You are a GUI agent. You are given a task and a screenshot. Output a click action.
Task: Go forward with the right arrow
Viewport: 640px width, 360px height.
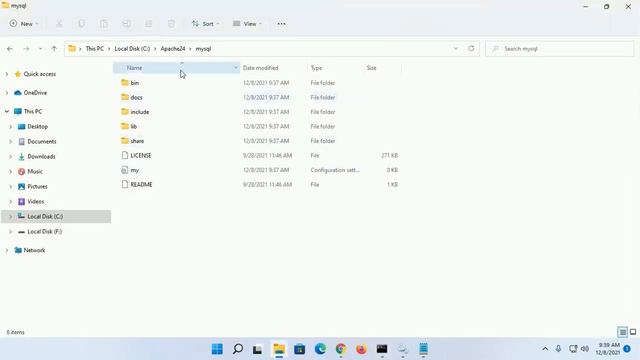26,49
